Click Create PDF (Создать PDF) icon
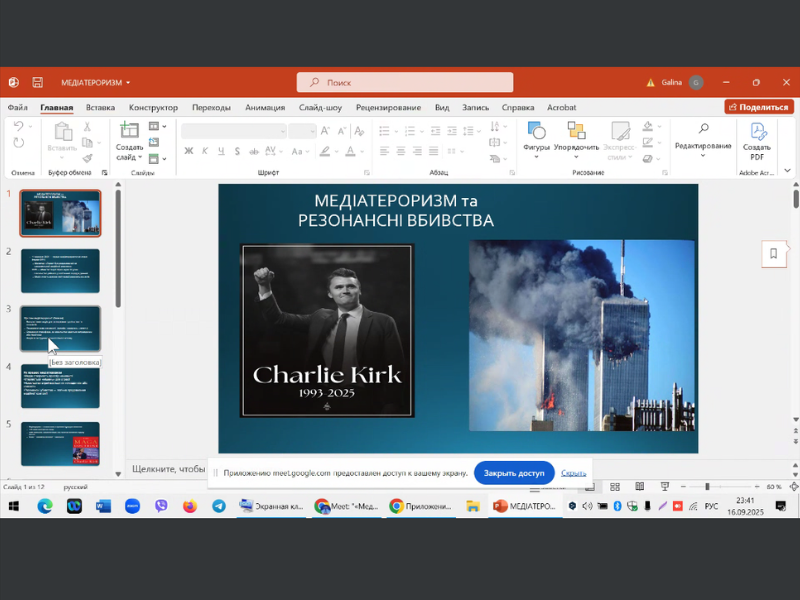Screen dimensions: 800x600 coord(757,132)
